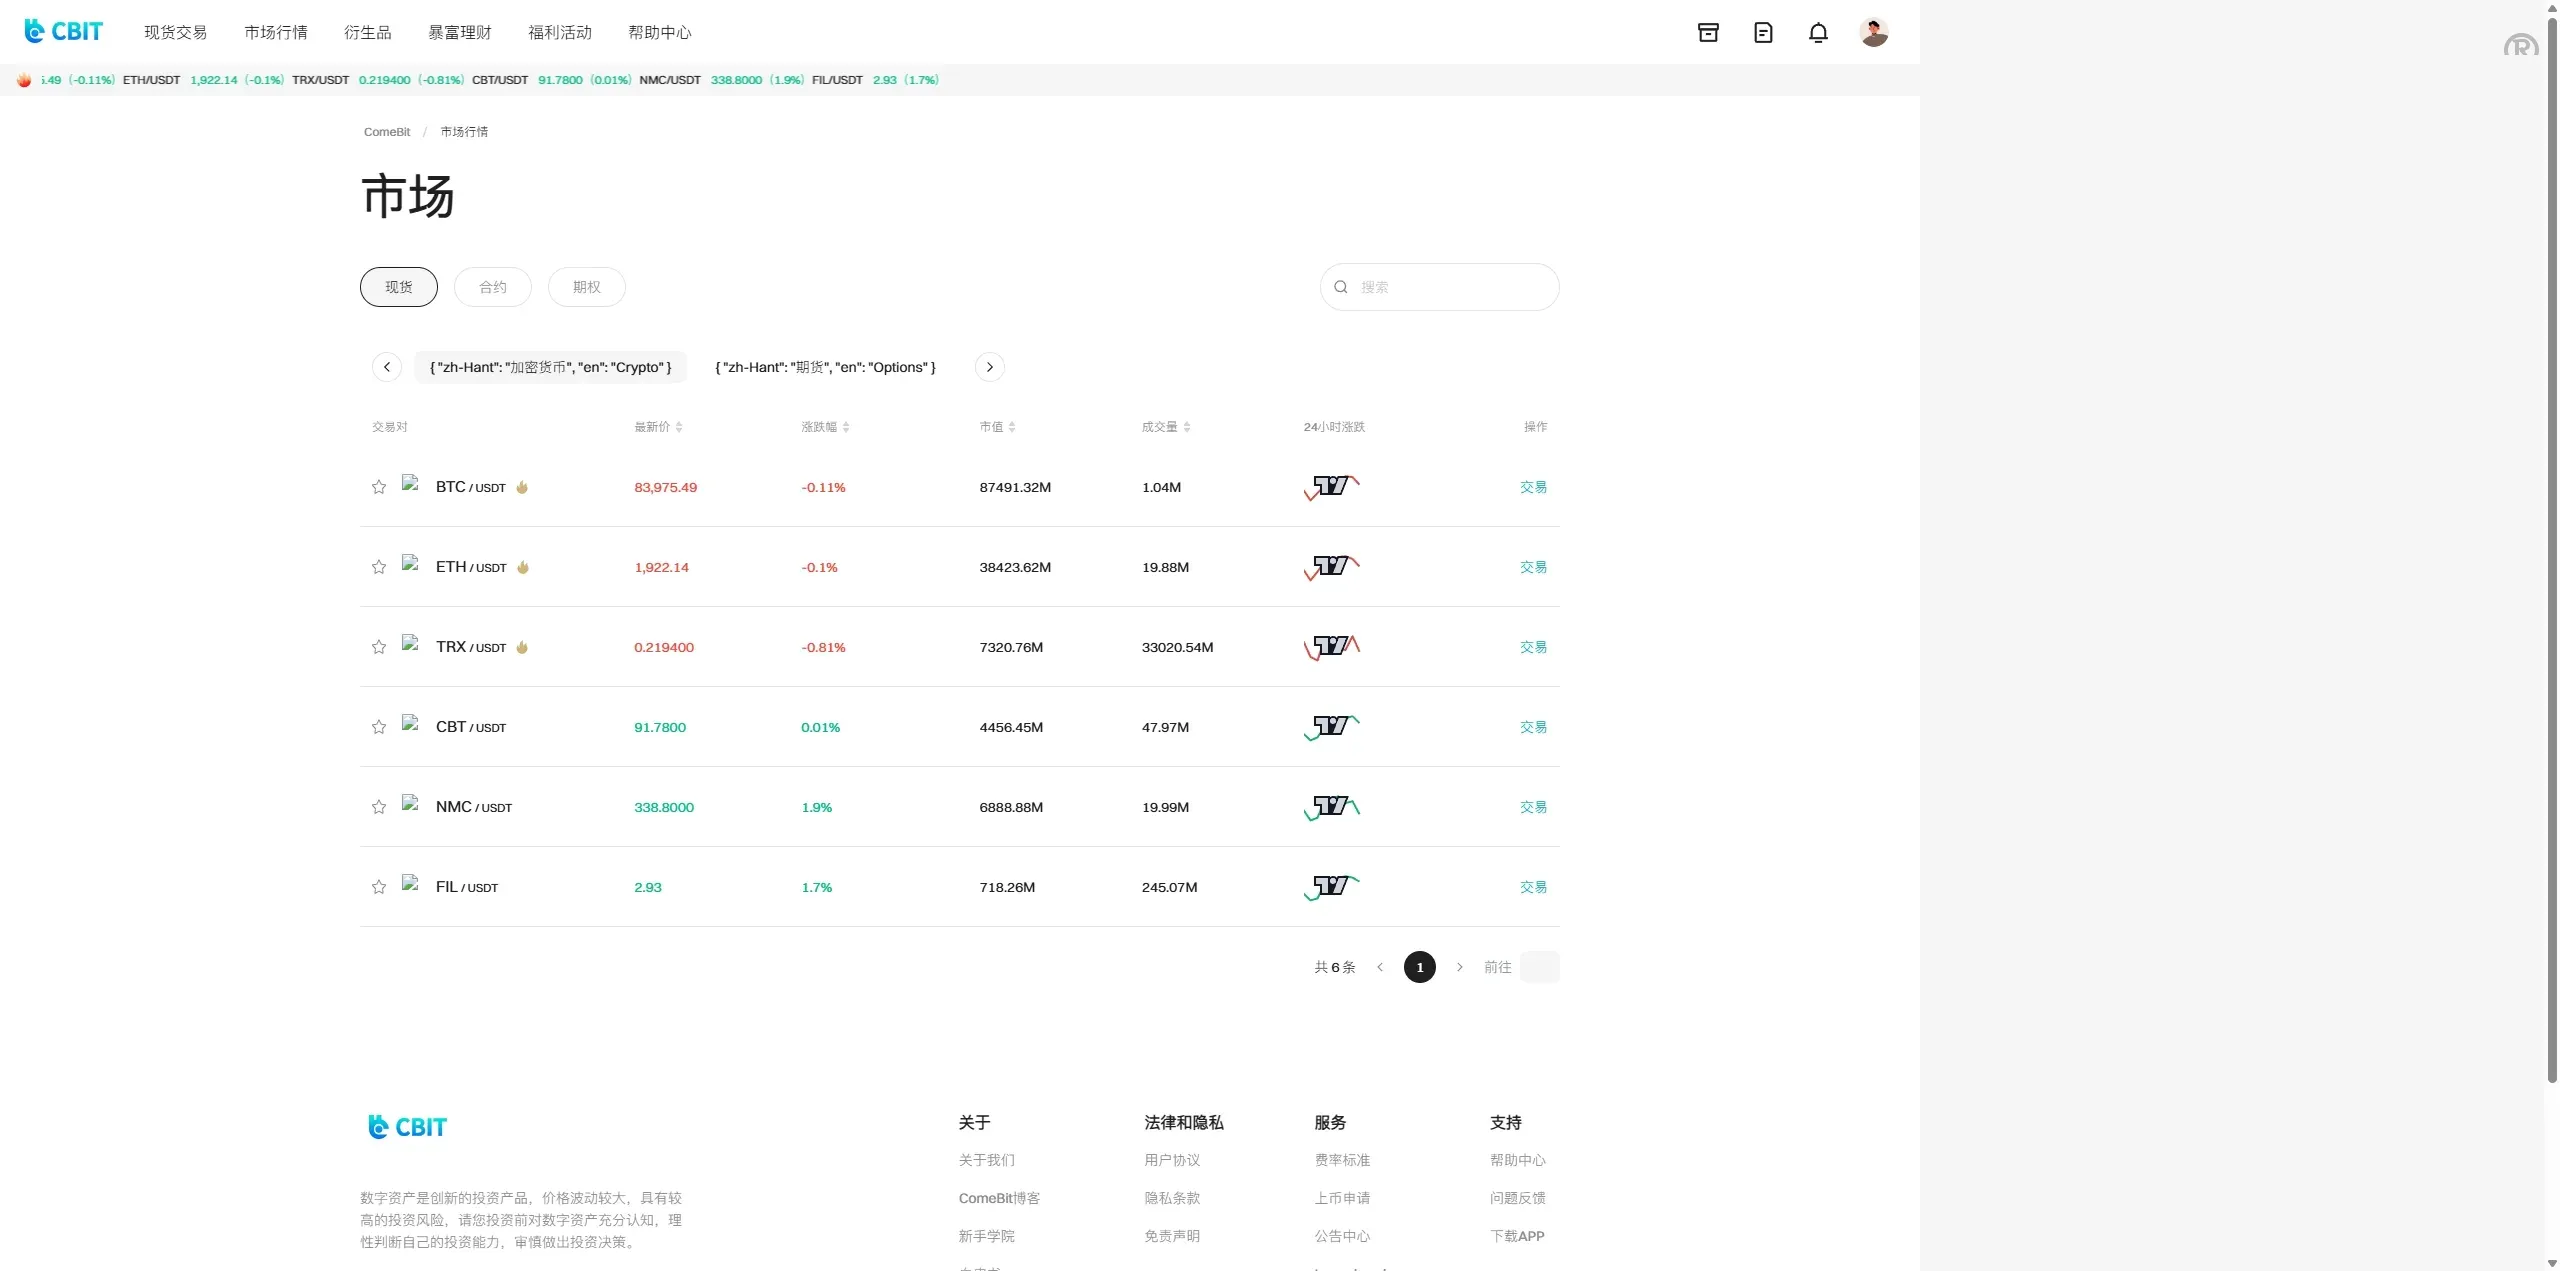Select the Options category chip
Screen dimensions: 2560x1271
(x=825, y=367)
